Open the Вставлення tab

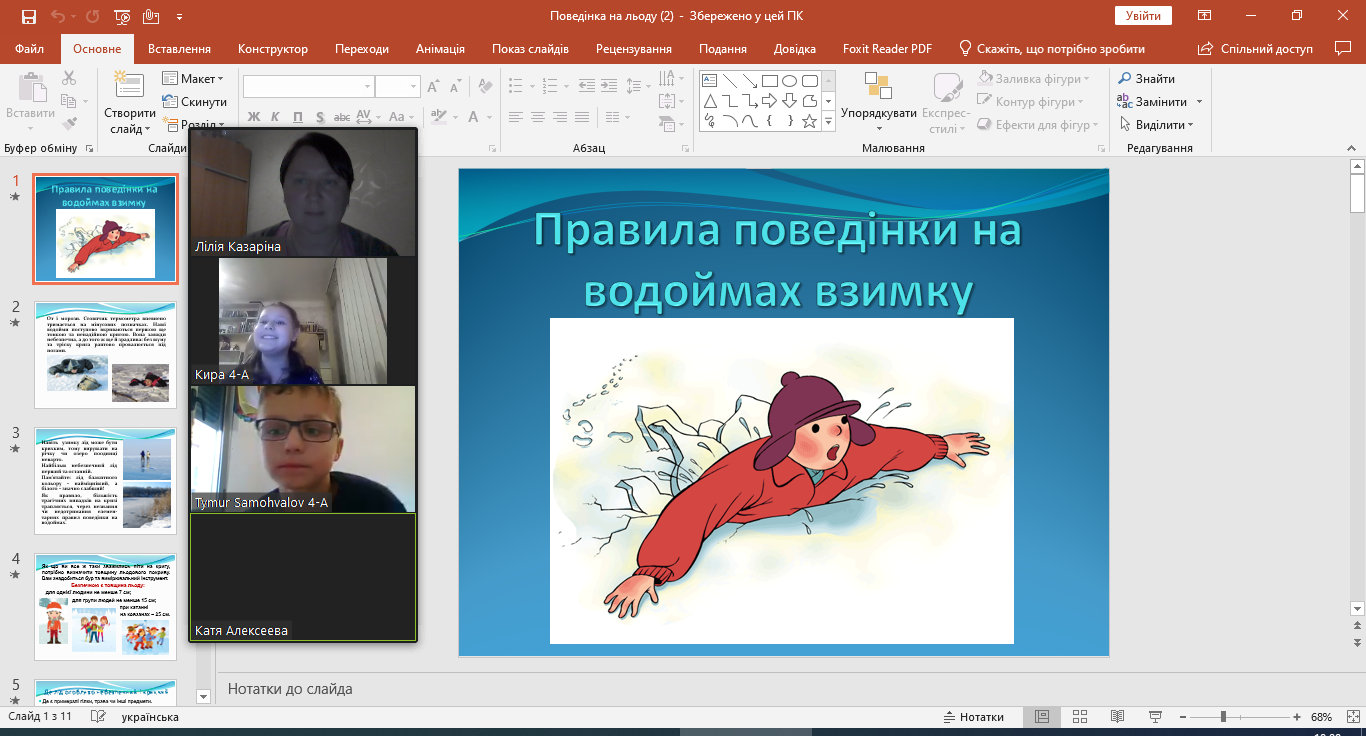[179, 49]
